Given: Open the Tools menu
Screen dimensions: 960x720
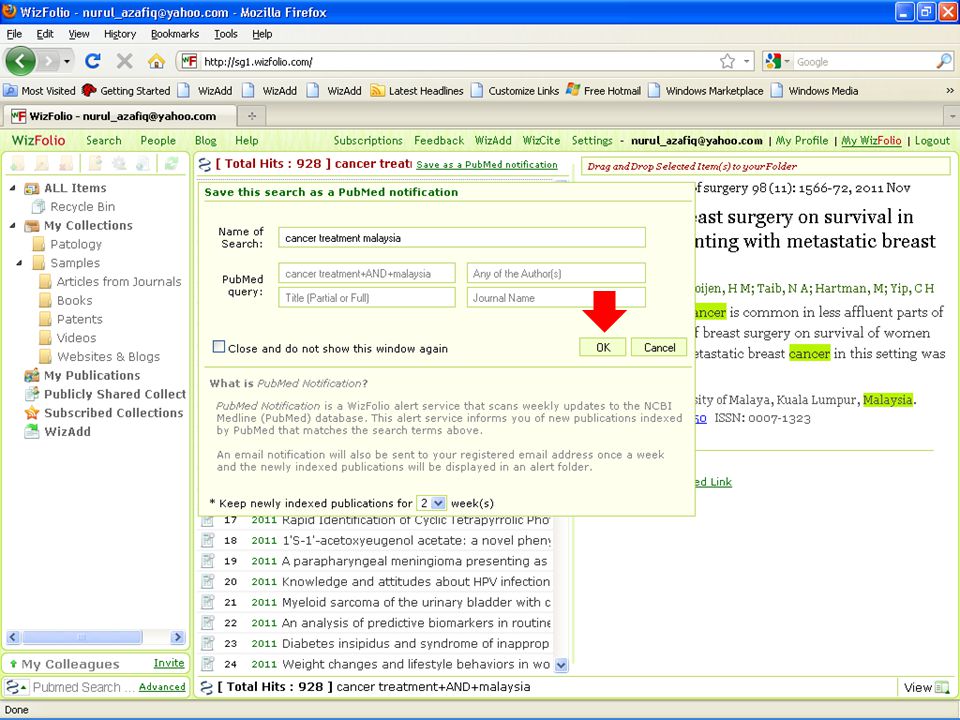Looking at the screenshot, I should (x=226, y=34).
